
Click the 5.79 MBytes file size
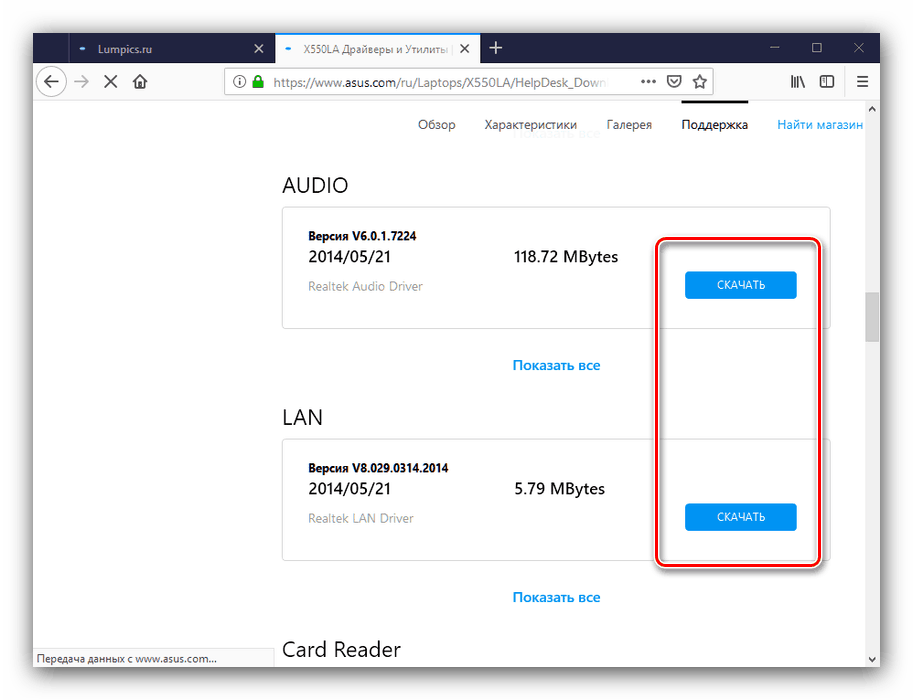tap(560, 489)
